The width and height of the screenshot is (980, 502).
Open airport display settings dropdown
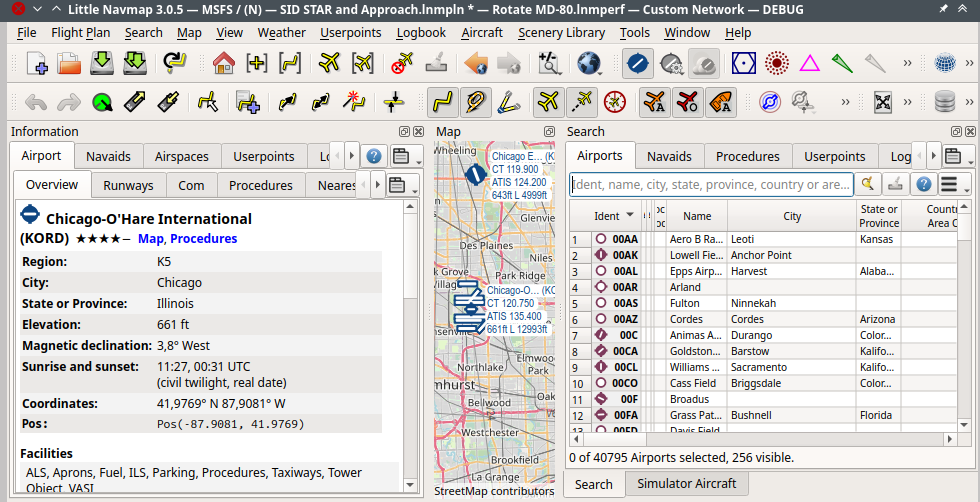coord(671,63)
